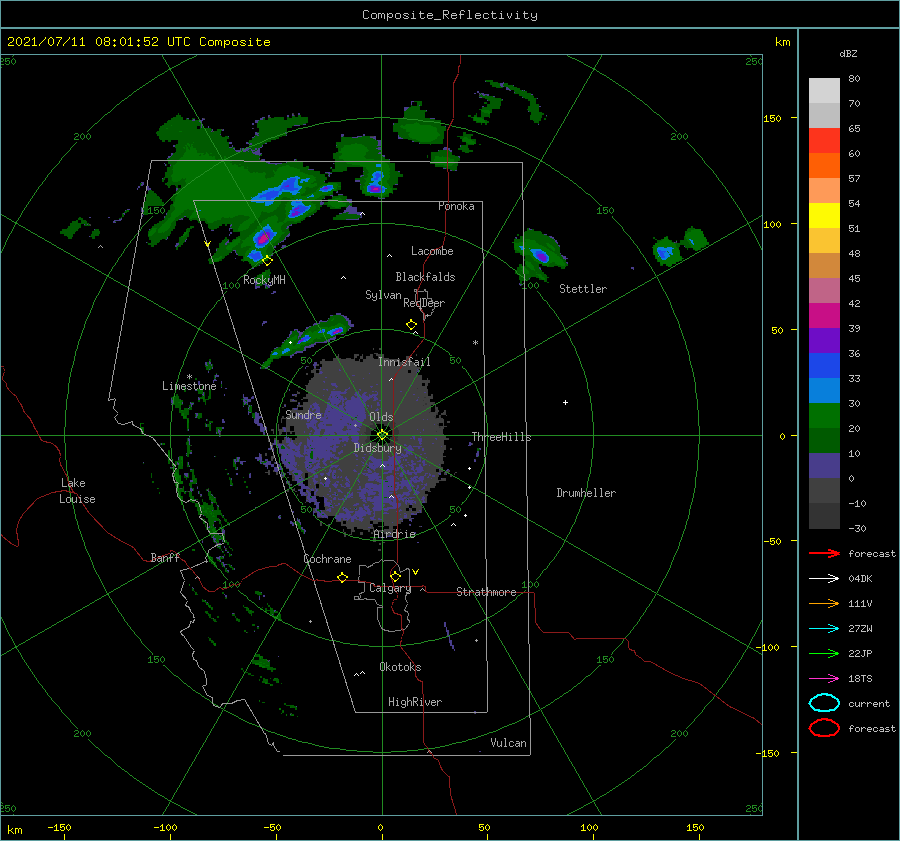Click the Limestone label
Viewport: 900px width, 841px height.
tap(189, 386)
